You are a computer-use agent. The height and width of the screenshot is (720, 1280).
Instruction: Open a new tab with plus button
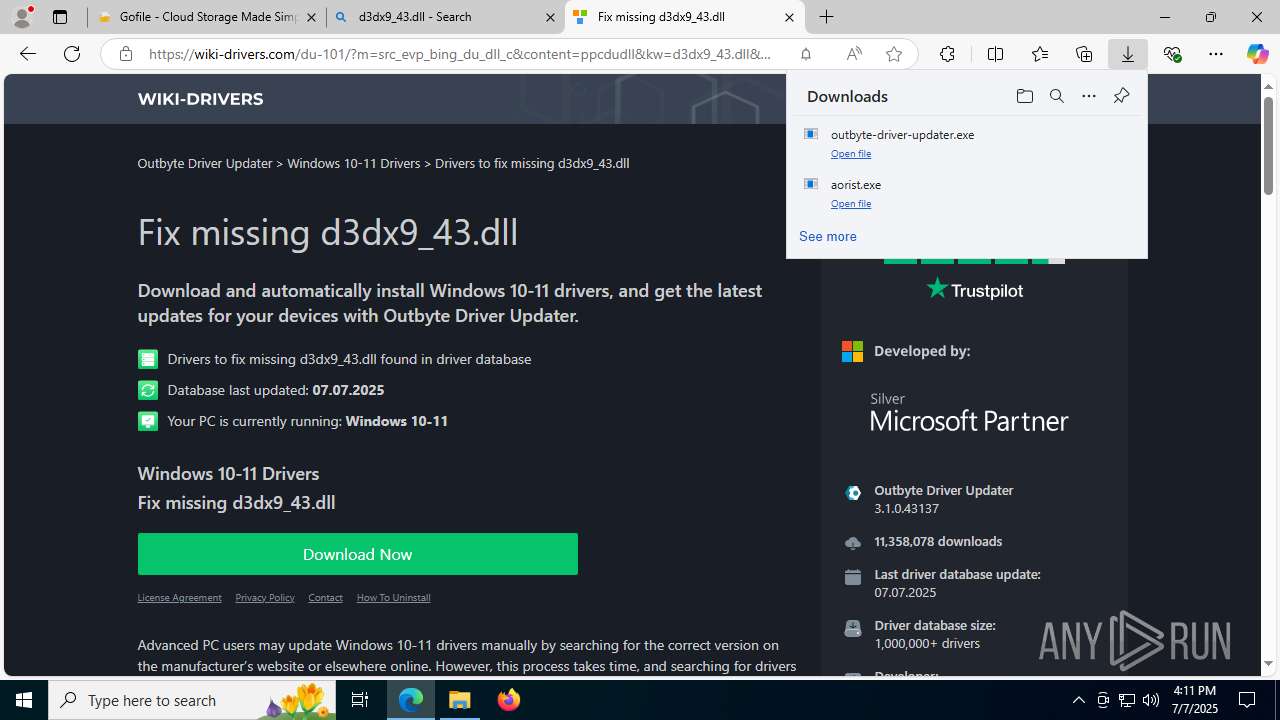[826, 17]
